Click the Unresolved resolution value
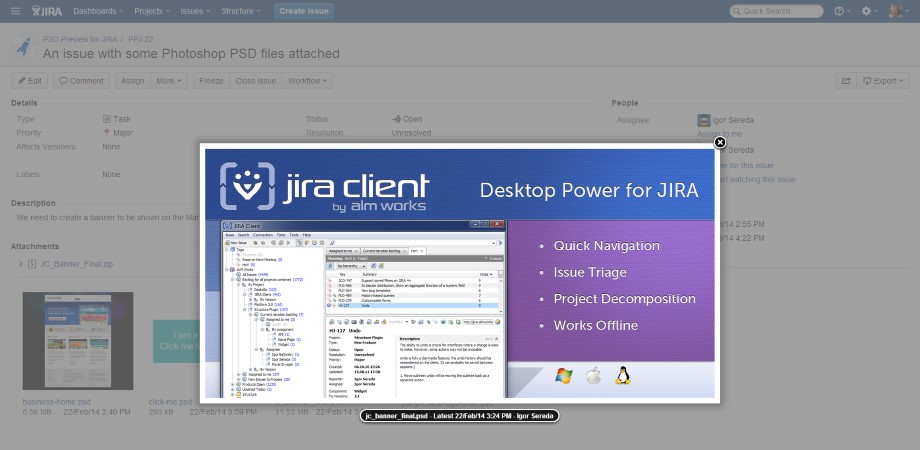This screenshot has height=450, width=920. tap(411, 133)
